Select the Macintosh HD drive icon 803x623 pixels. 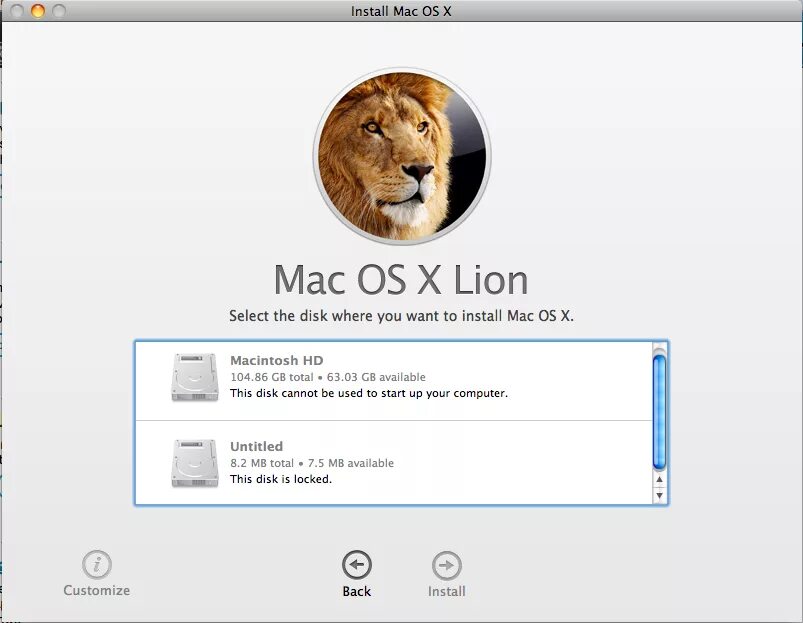point(195,377)
